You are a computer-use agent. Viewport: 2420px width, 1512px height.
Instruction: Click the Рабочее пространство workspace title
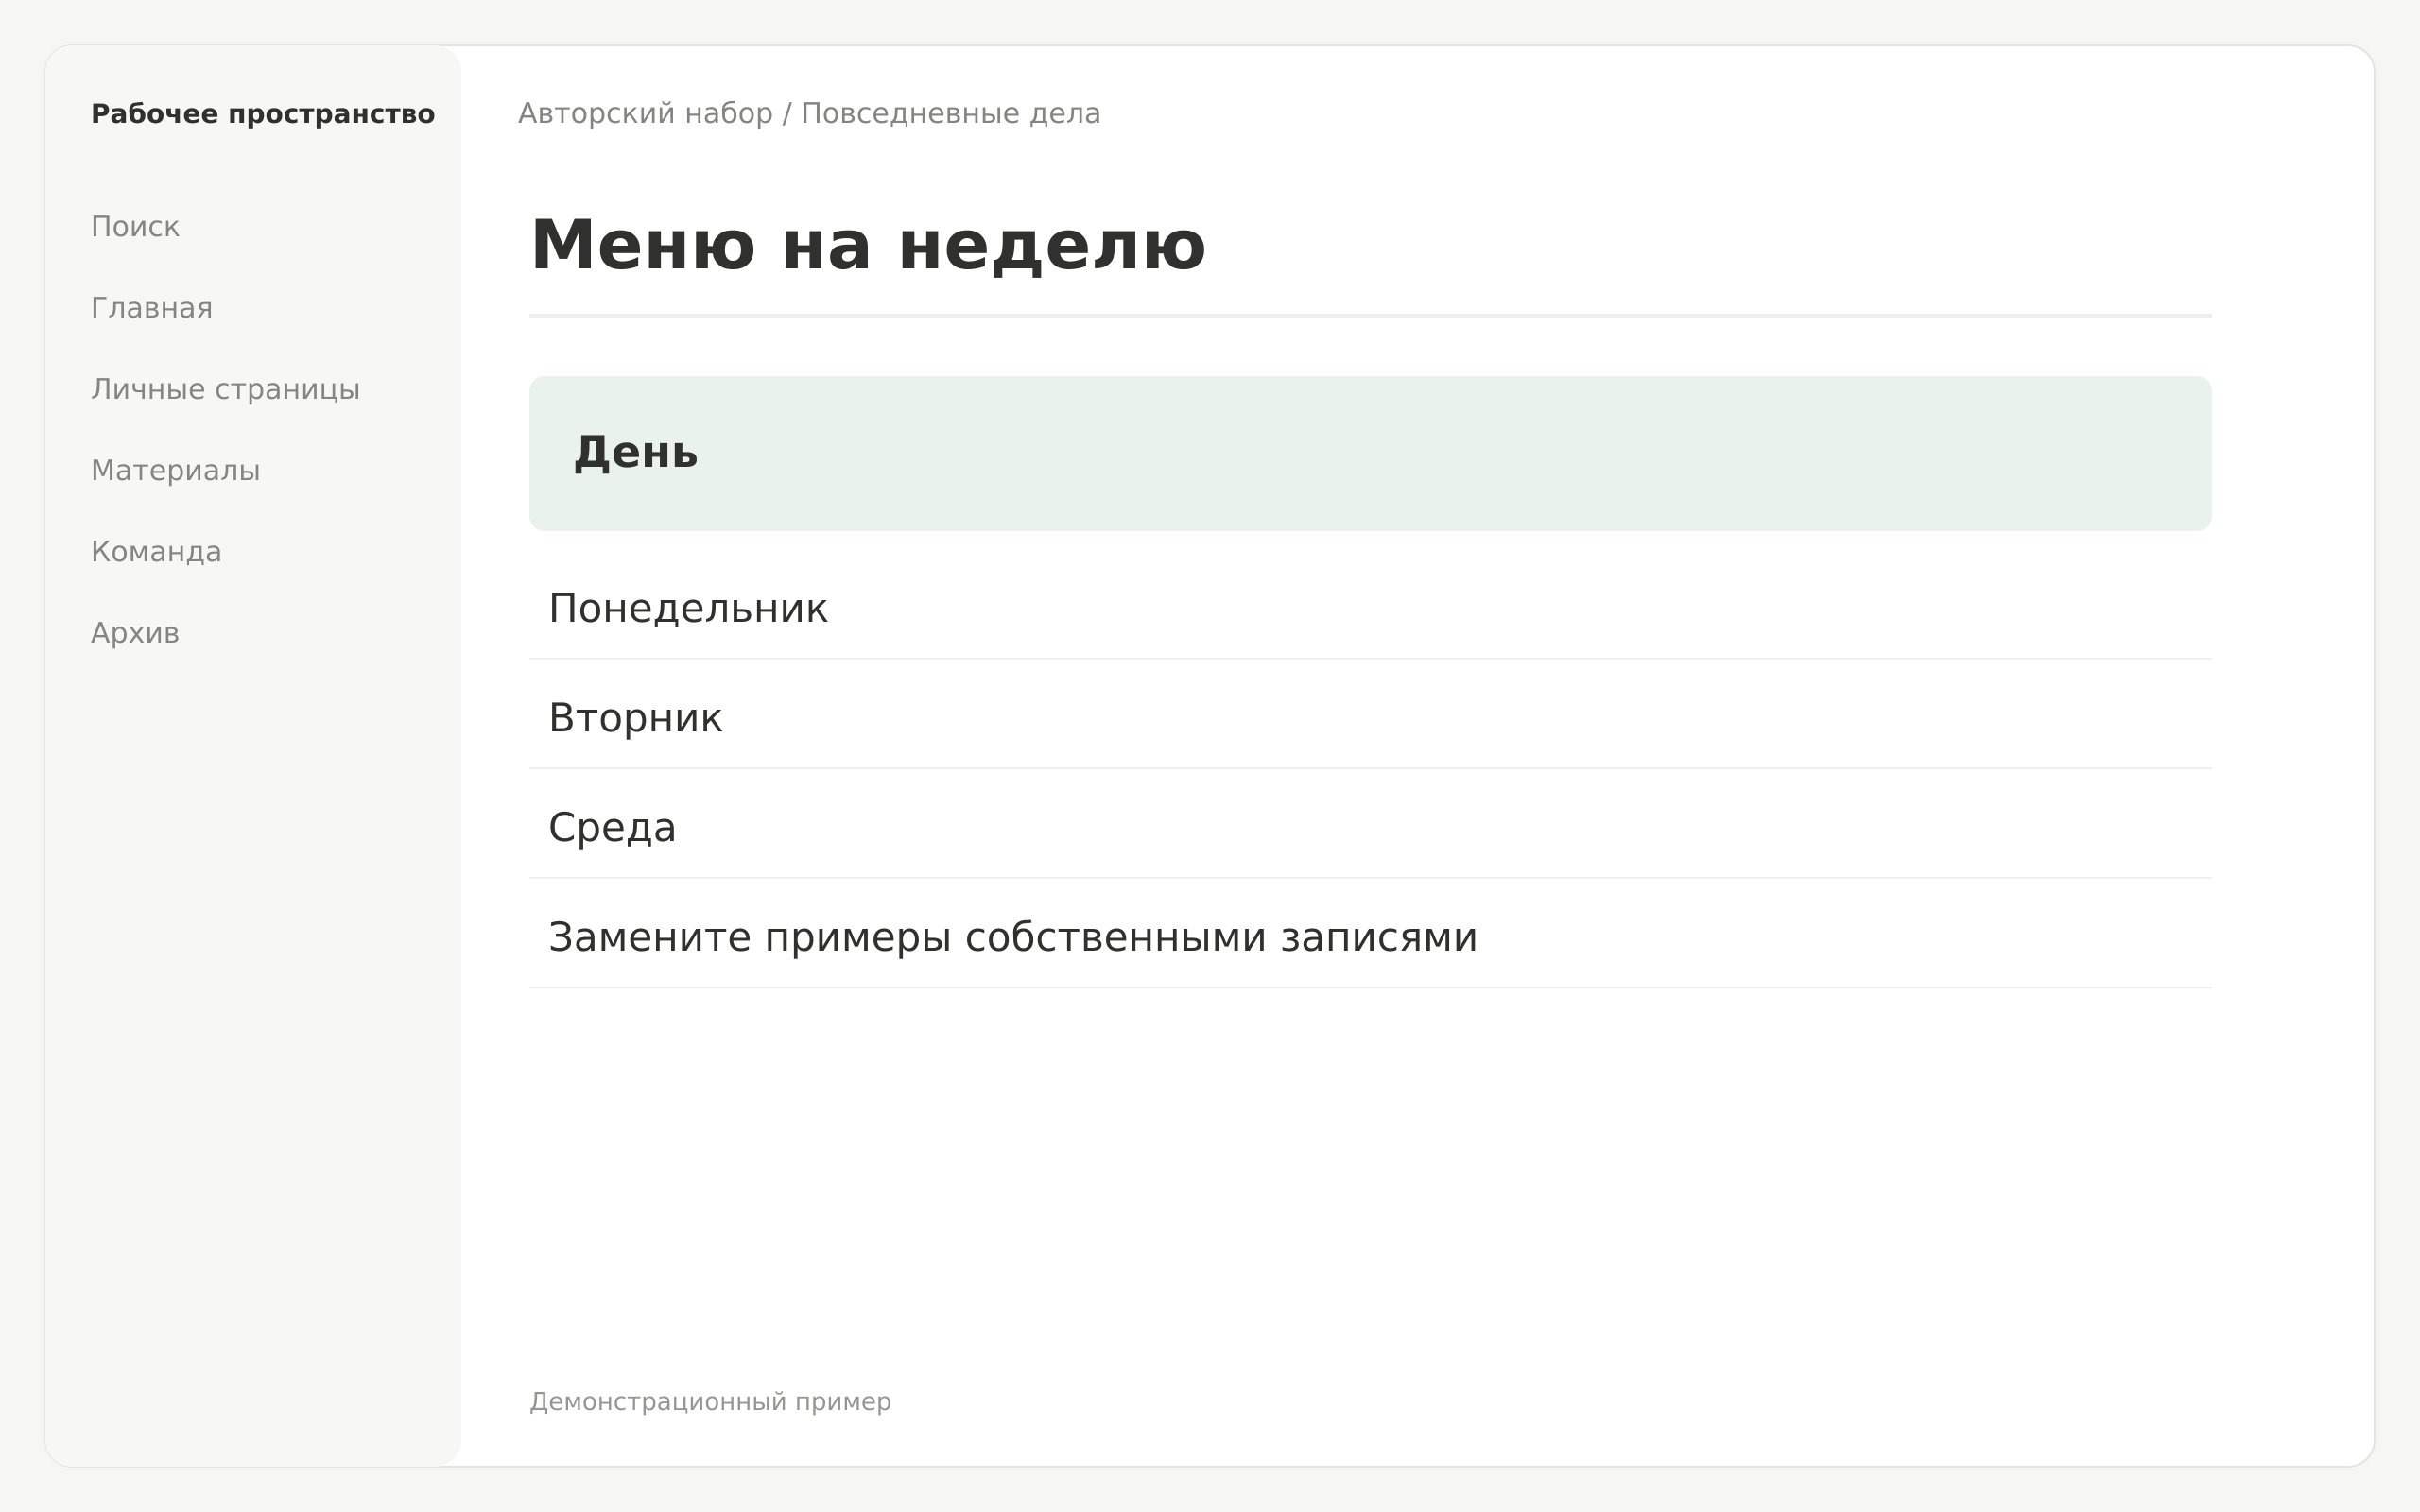tap(263, 114)
